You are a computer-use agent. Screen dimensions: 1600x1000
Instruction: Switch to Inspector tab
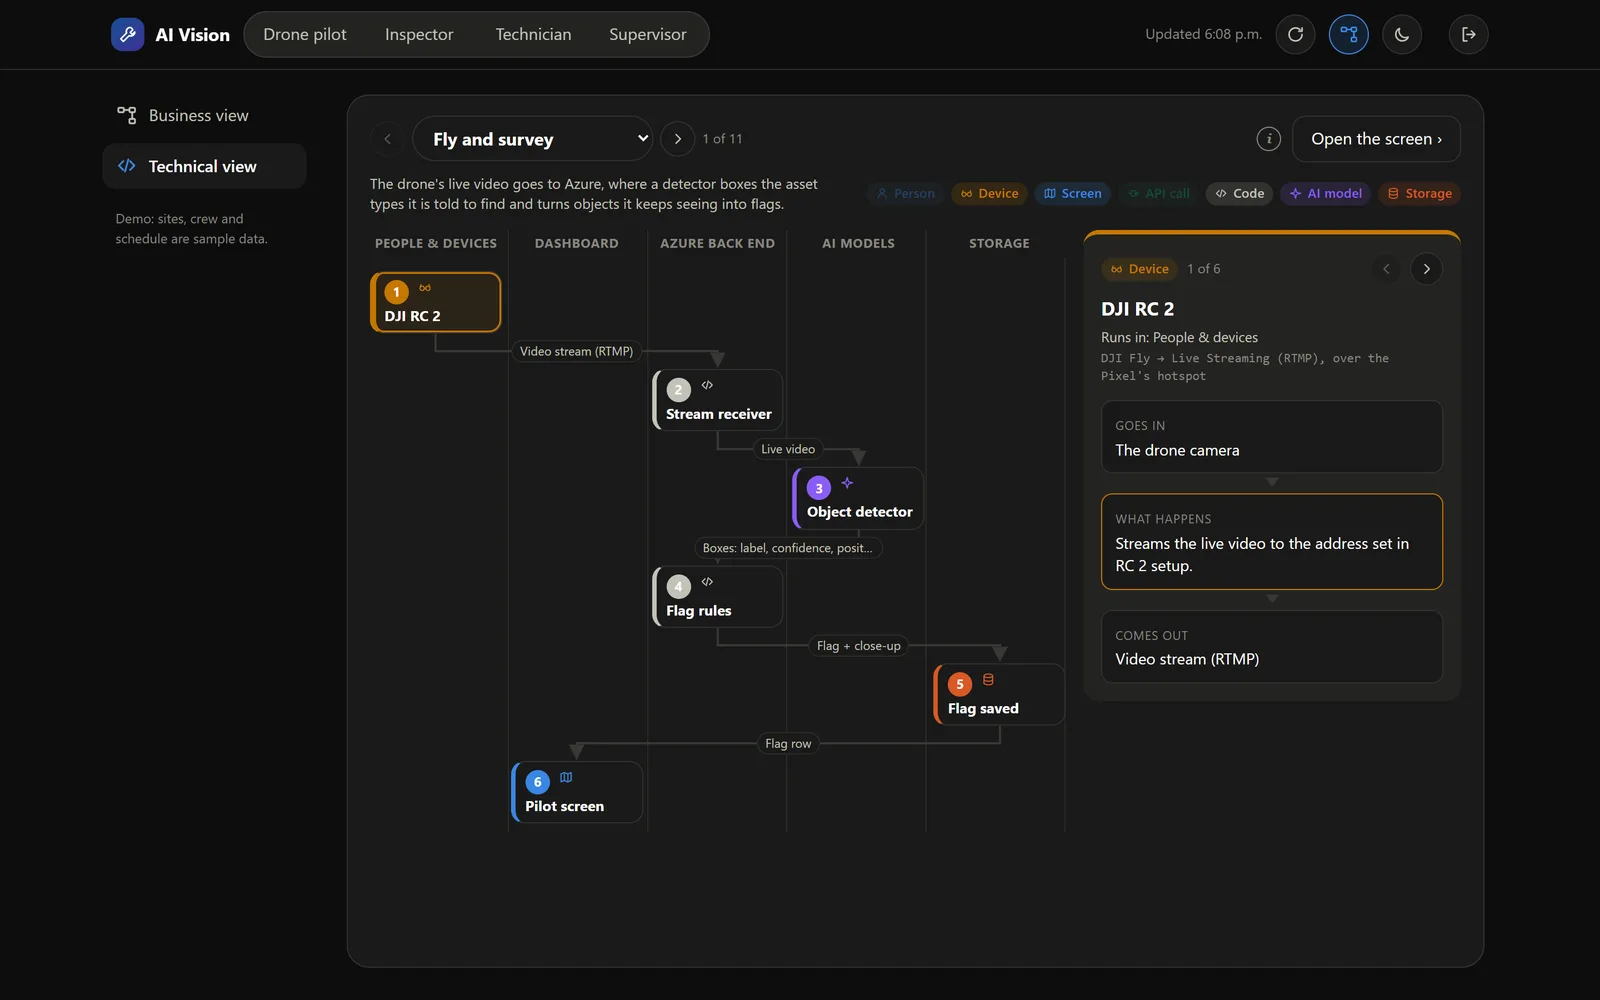(419, 35)
